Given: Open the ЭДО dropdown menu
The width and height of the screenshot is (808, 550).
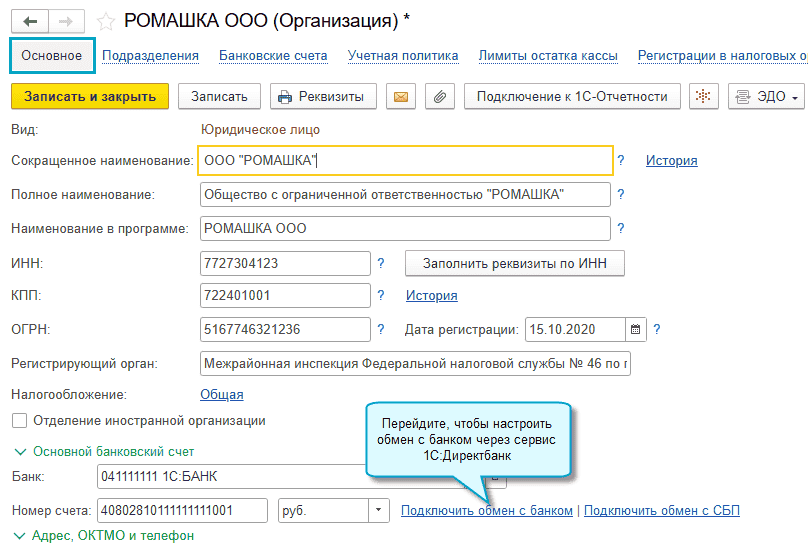Looking at the screenshot, I should (x=768, y=97).
